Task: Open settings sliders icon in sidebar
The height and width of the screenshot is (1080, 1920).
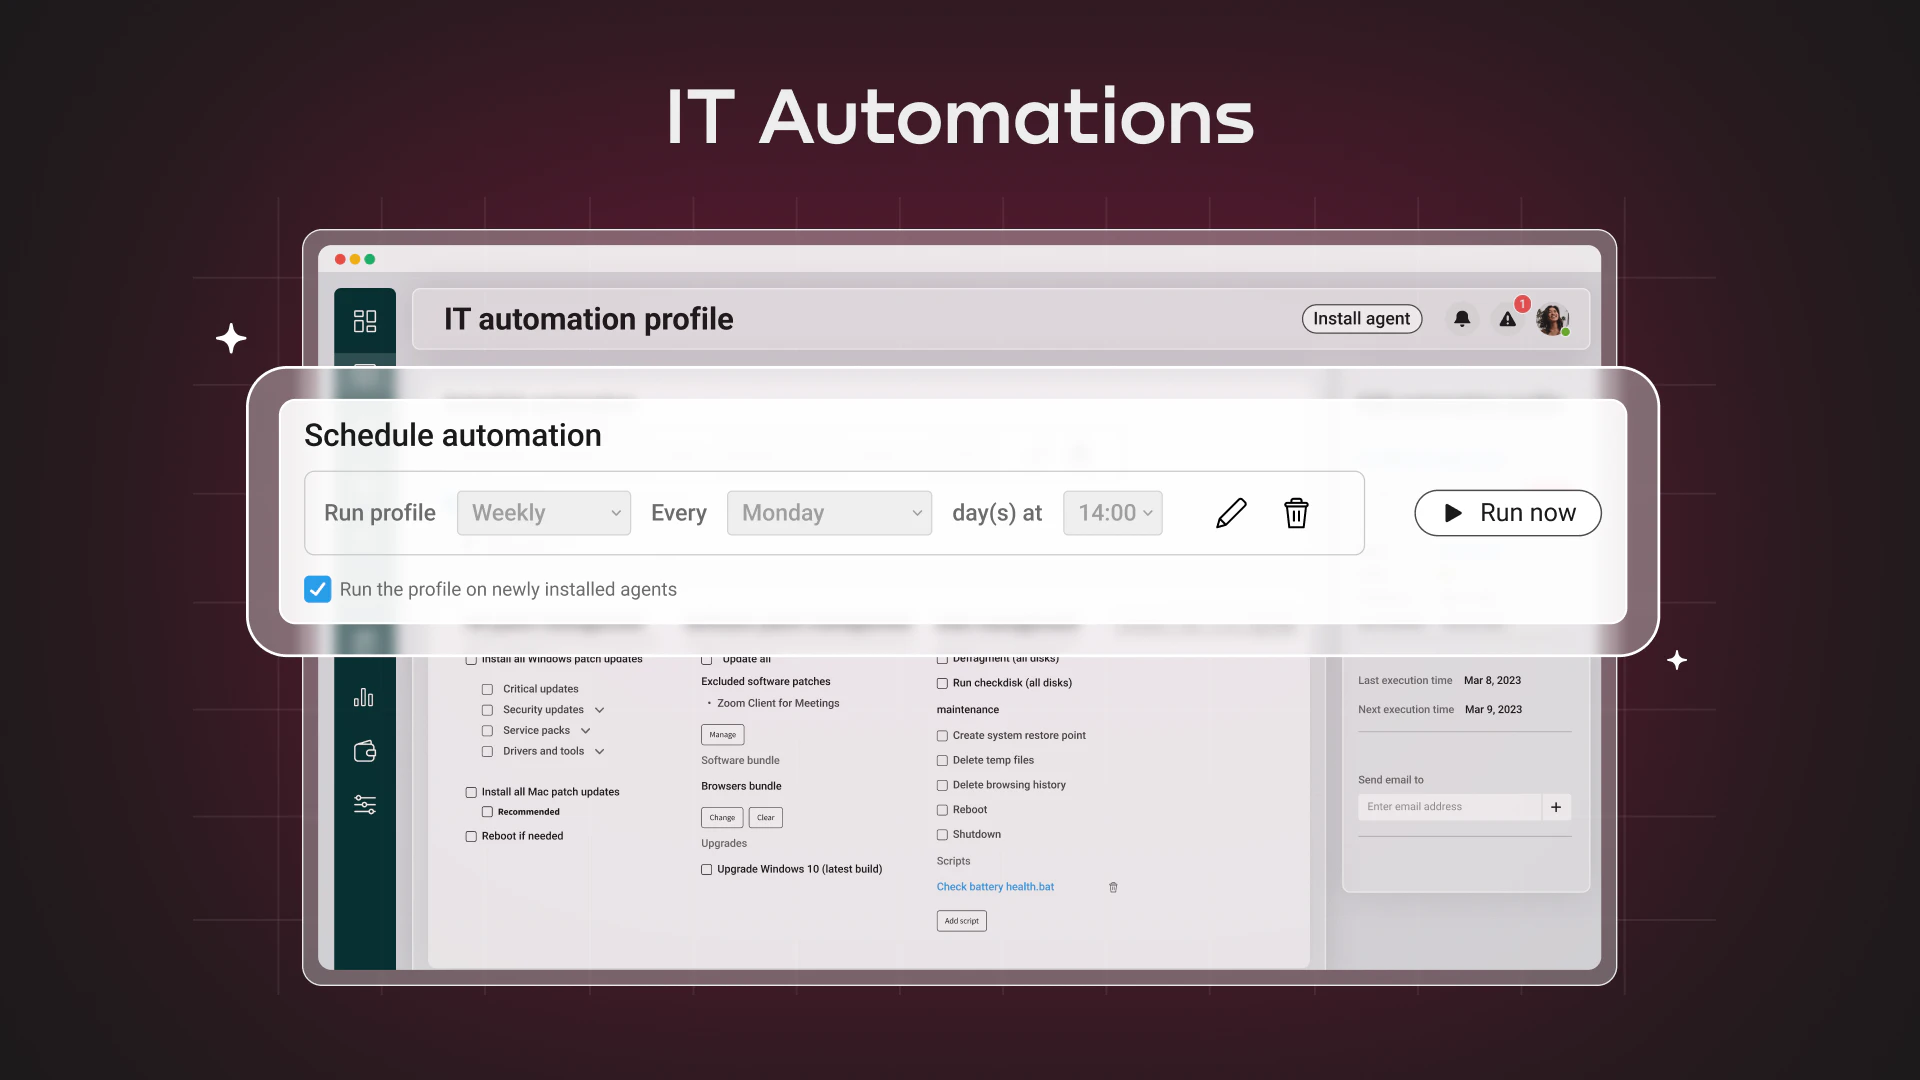Action: click(364, 804)
